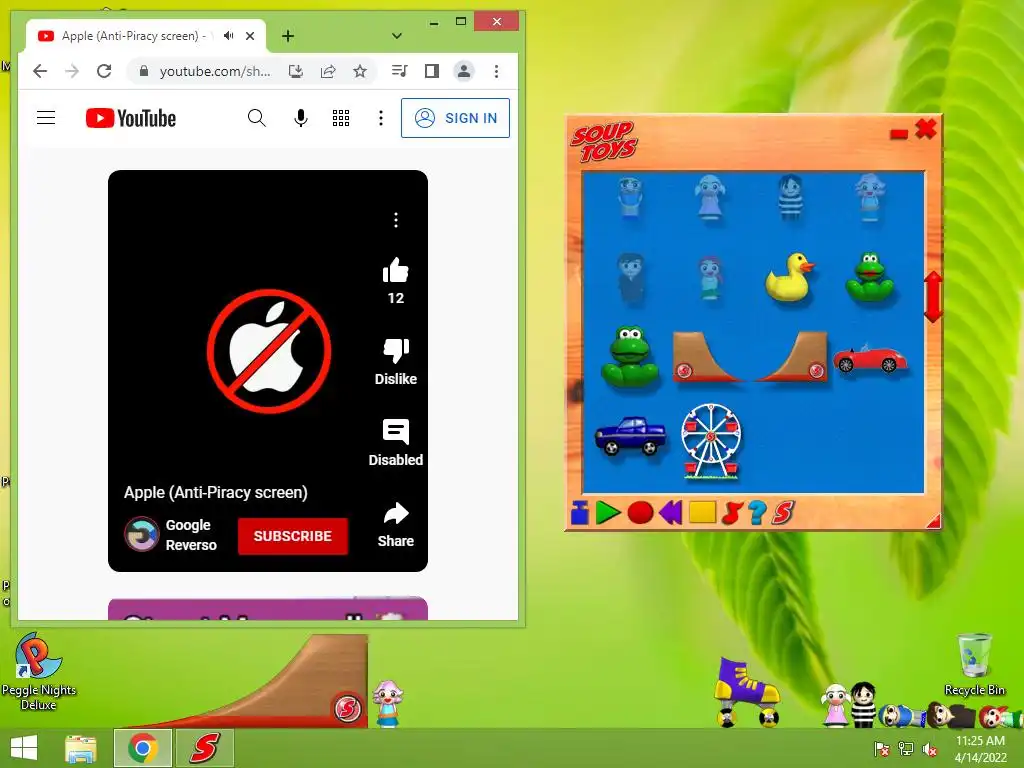Open Chrome's three-dot menu
Viewport: 1024px width, 768px height.
point(496,71)
